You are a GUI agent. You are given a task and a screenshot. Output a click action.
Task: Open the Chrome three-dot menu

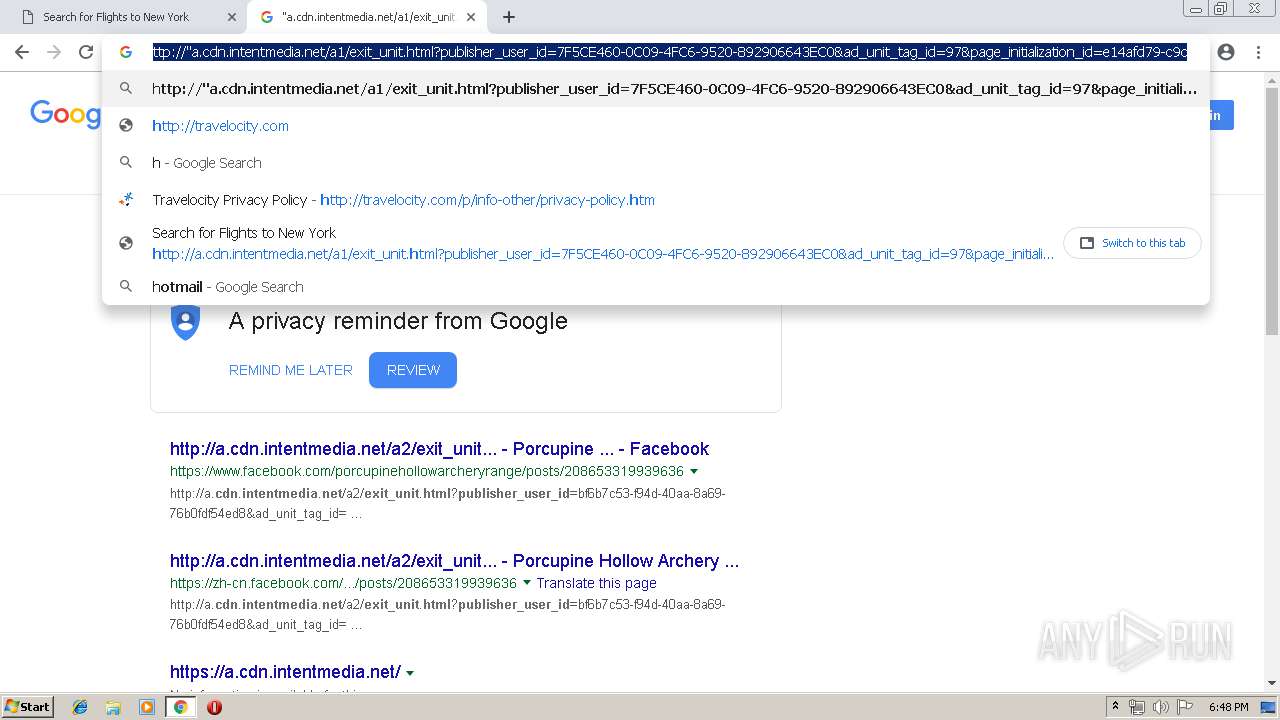pos(1258,52)
